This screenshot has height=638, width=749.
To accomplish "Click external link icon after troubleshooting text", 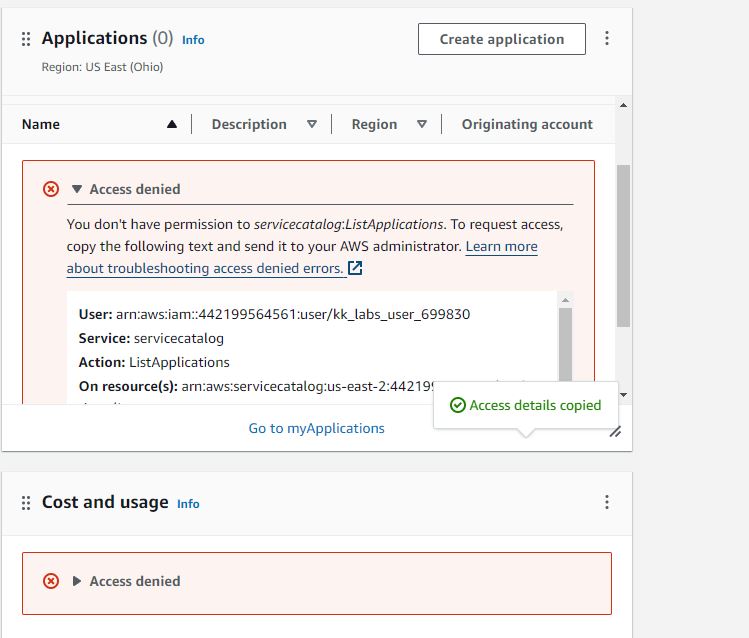I will click(355, 269).
